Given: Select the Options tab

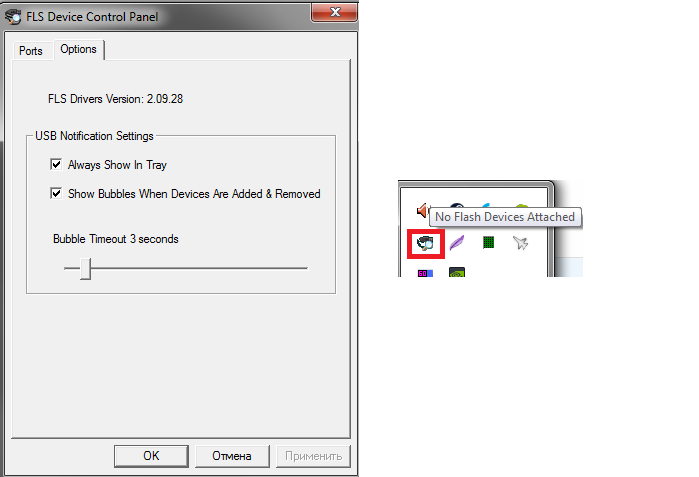Looking at the screenshot, I should (x=78, y=49).
